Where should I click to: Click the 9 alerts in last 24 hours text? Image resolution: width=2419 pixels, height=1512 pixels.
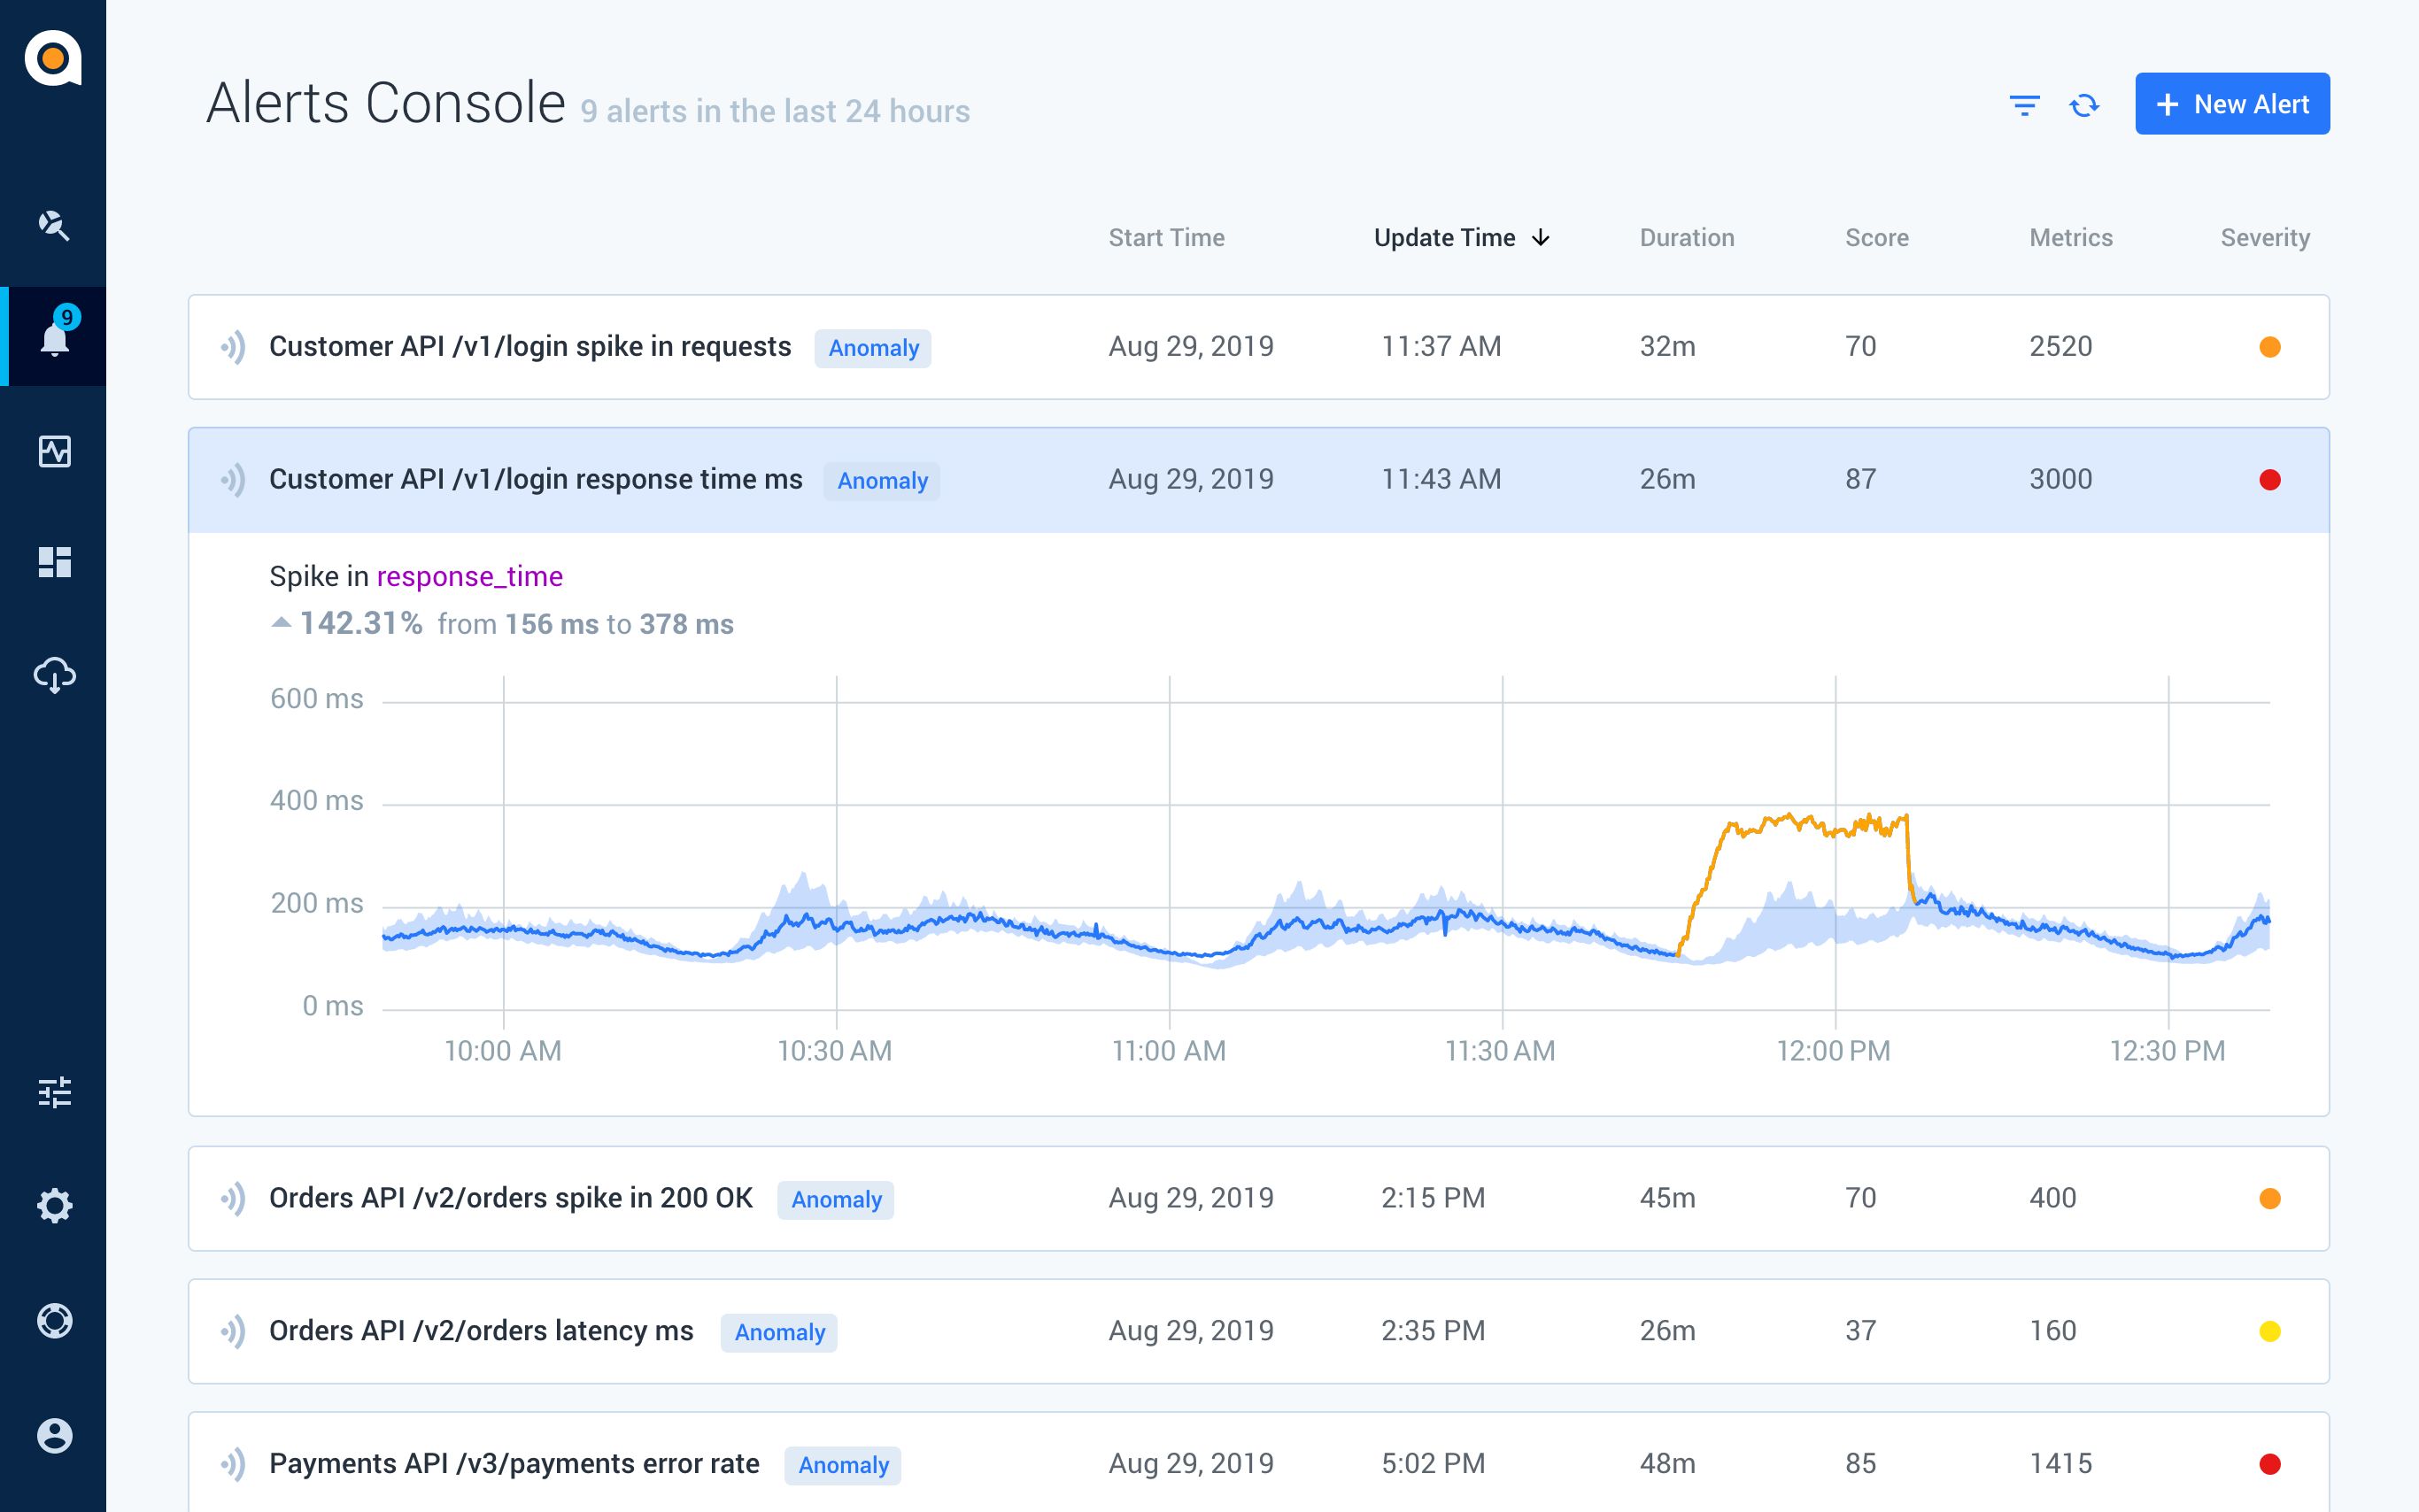[x=775, y=111]
